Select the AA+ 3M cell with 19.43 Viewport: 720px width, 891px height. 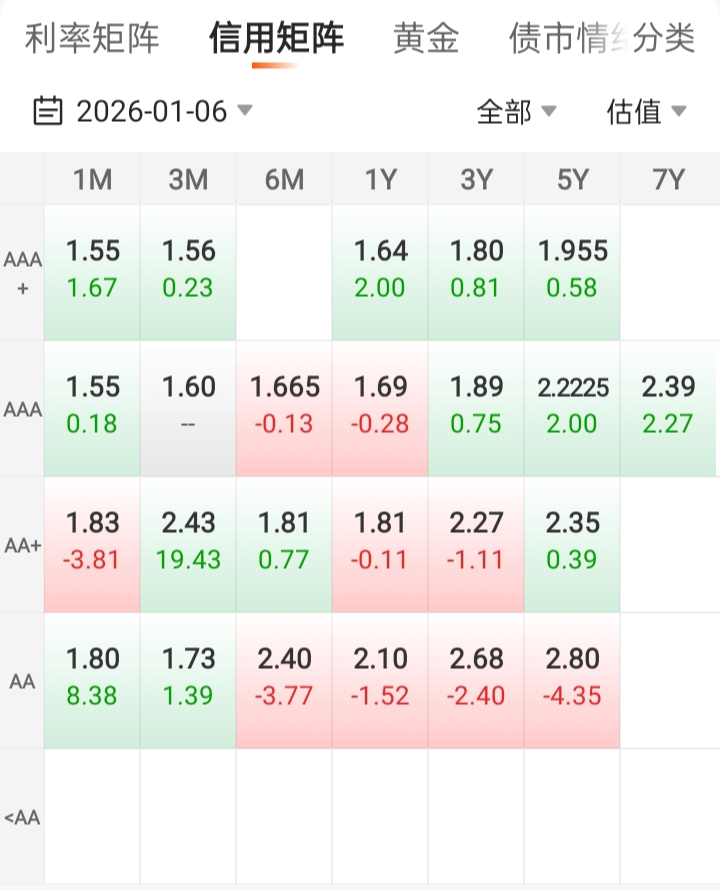pyautogui.click(x=188, y=543)
